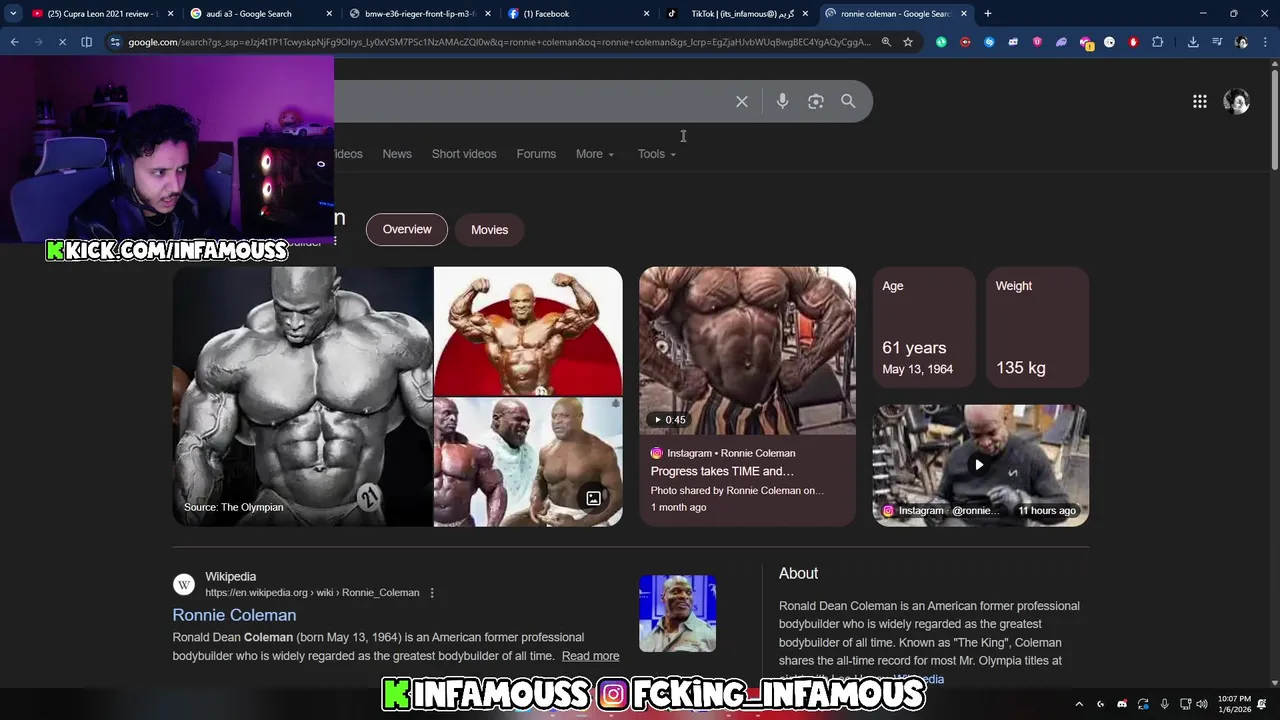Expand the More search filters dropdown
Screen dimensions: 1280x720
point(595,154)
